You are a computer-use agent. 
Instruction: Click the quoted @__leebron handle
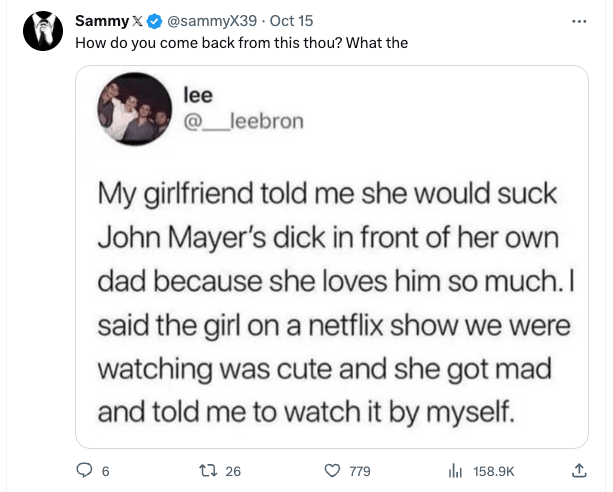tap(244, 121)
